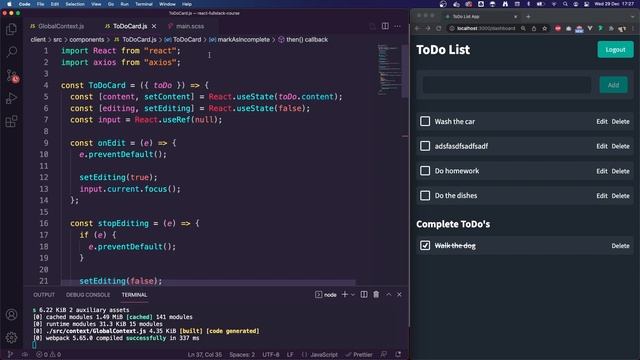This screenshot has width=640, height=360.
Task: Open the errors and warnings status item
Action: [x=49, y=354]
